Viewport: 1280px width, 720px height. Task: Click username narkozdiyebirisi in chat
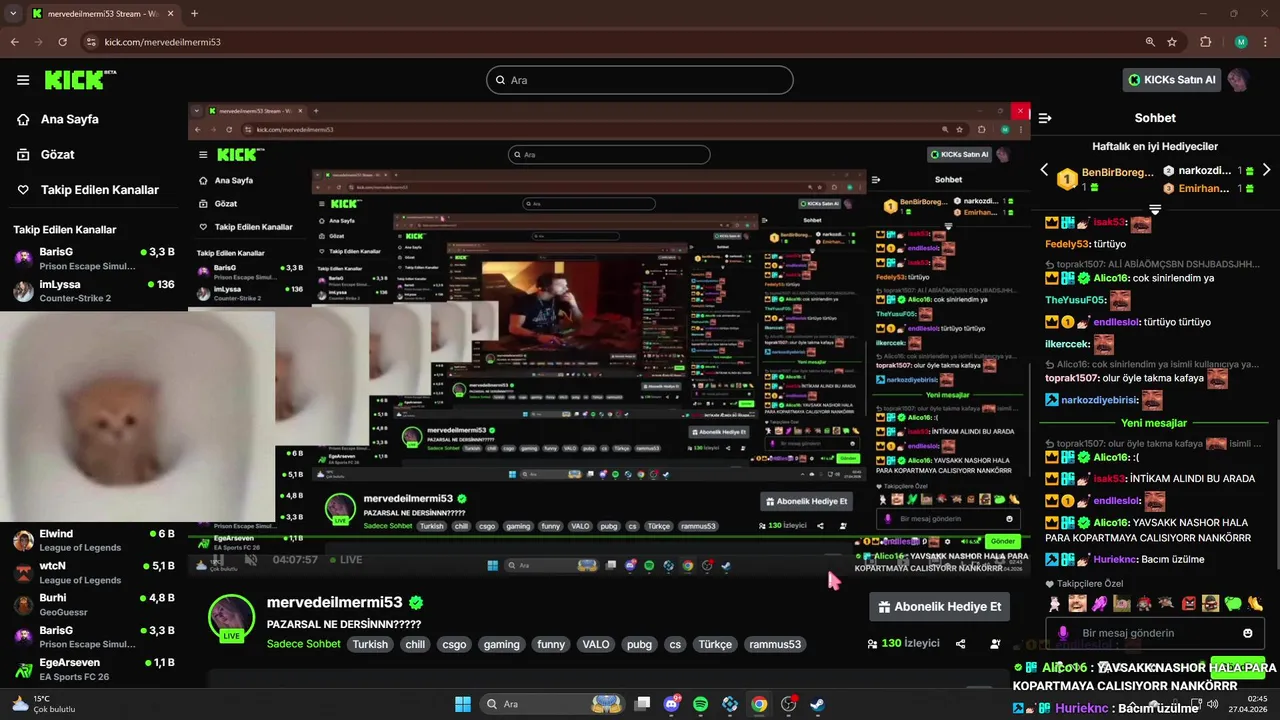[1099, 400]
